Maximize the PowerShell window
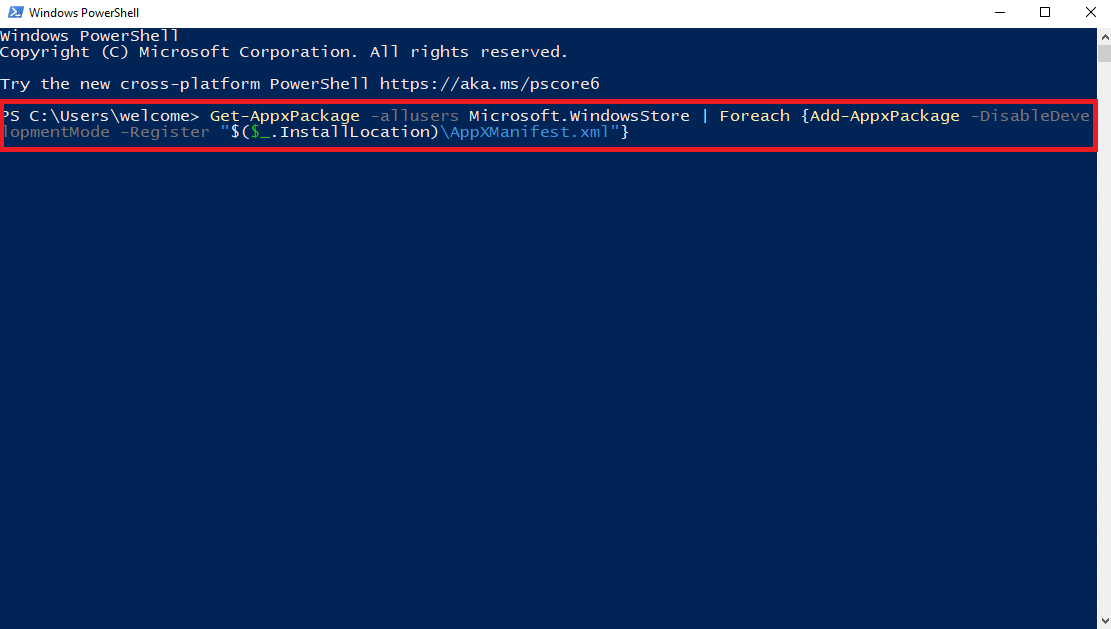This screenshot has height=629, width=1111. [x=1044, y=13]
